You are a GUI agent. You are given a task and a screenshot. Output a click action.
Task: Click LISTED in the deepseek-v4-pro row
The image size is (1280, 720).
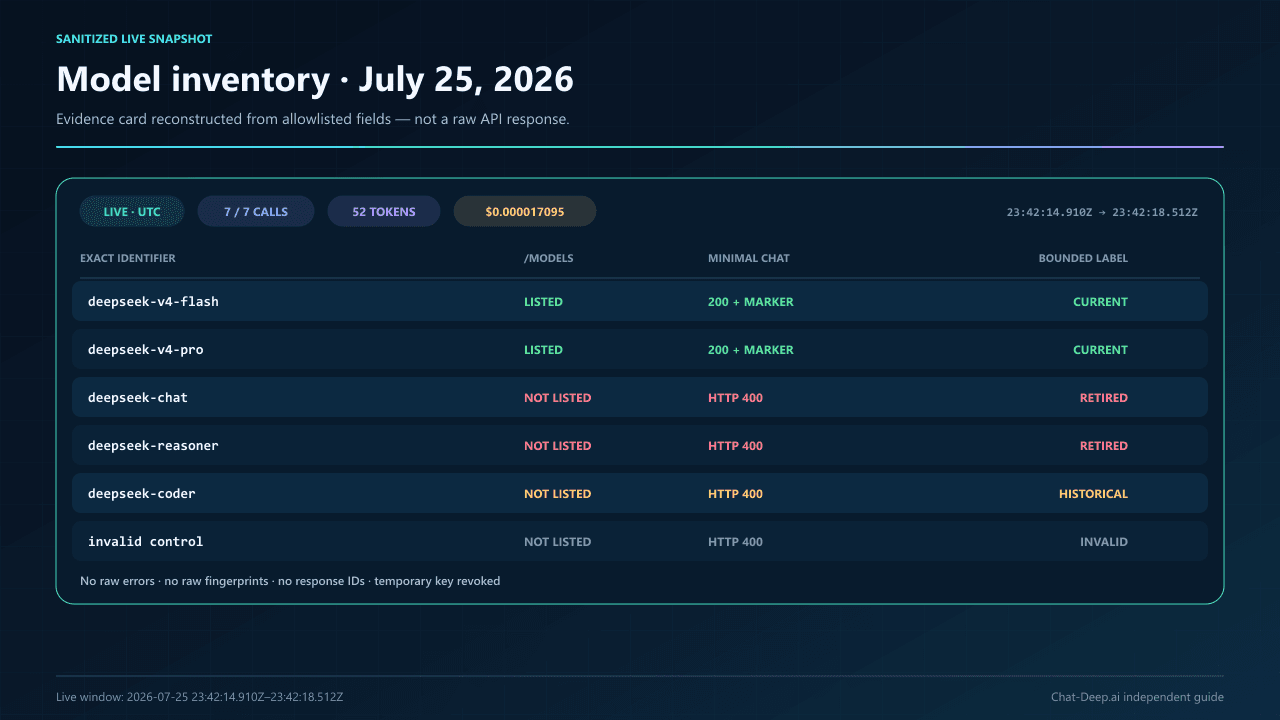pos(543,349)
